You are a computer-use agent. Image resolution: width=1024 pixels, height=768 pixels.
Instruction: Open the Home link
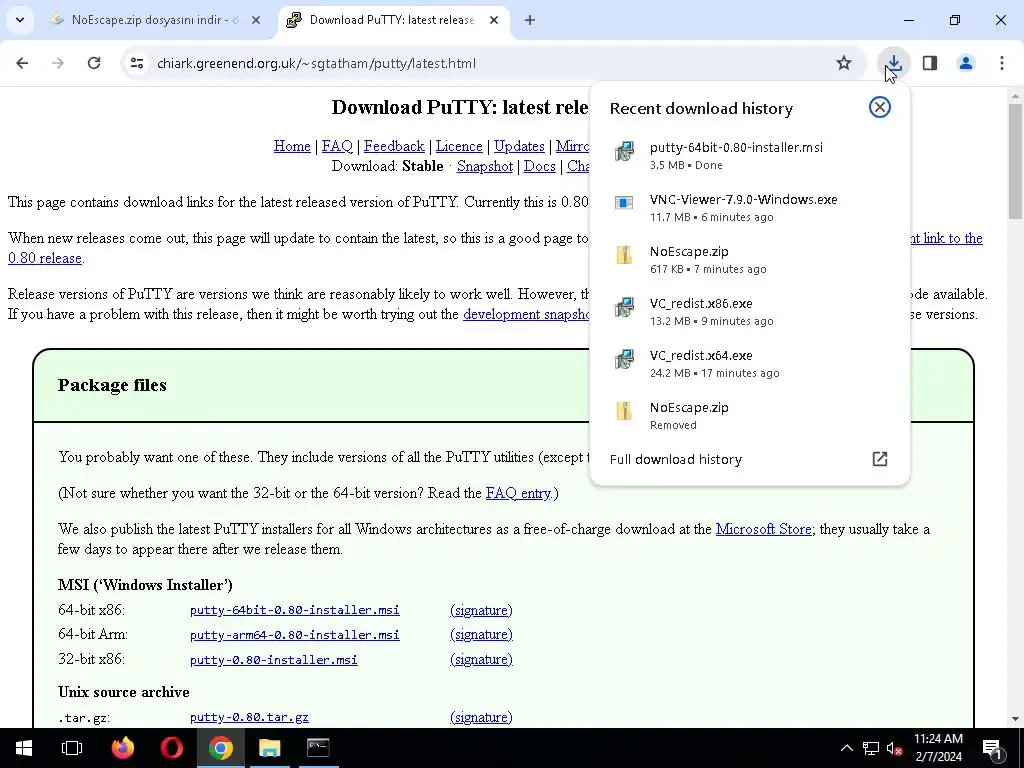[x=292, y=146]
